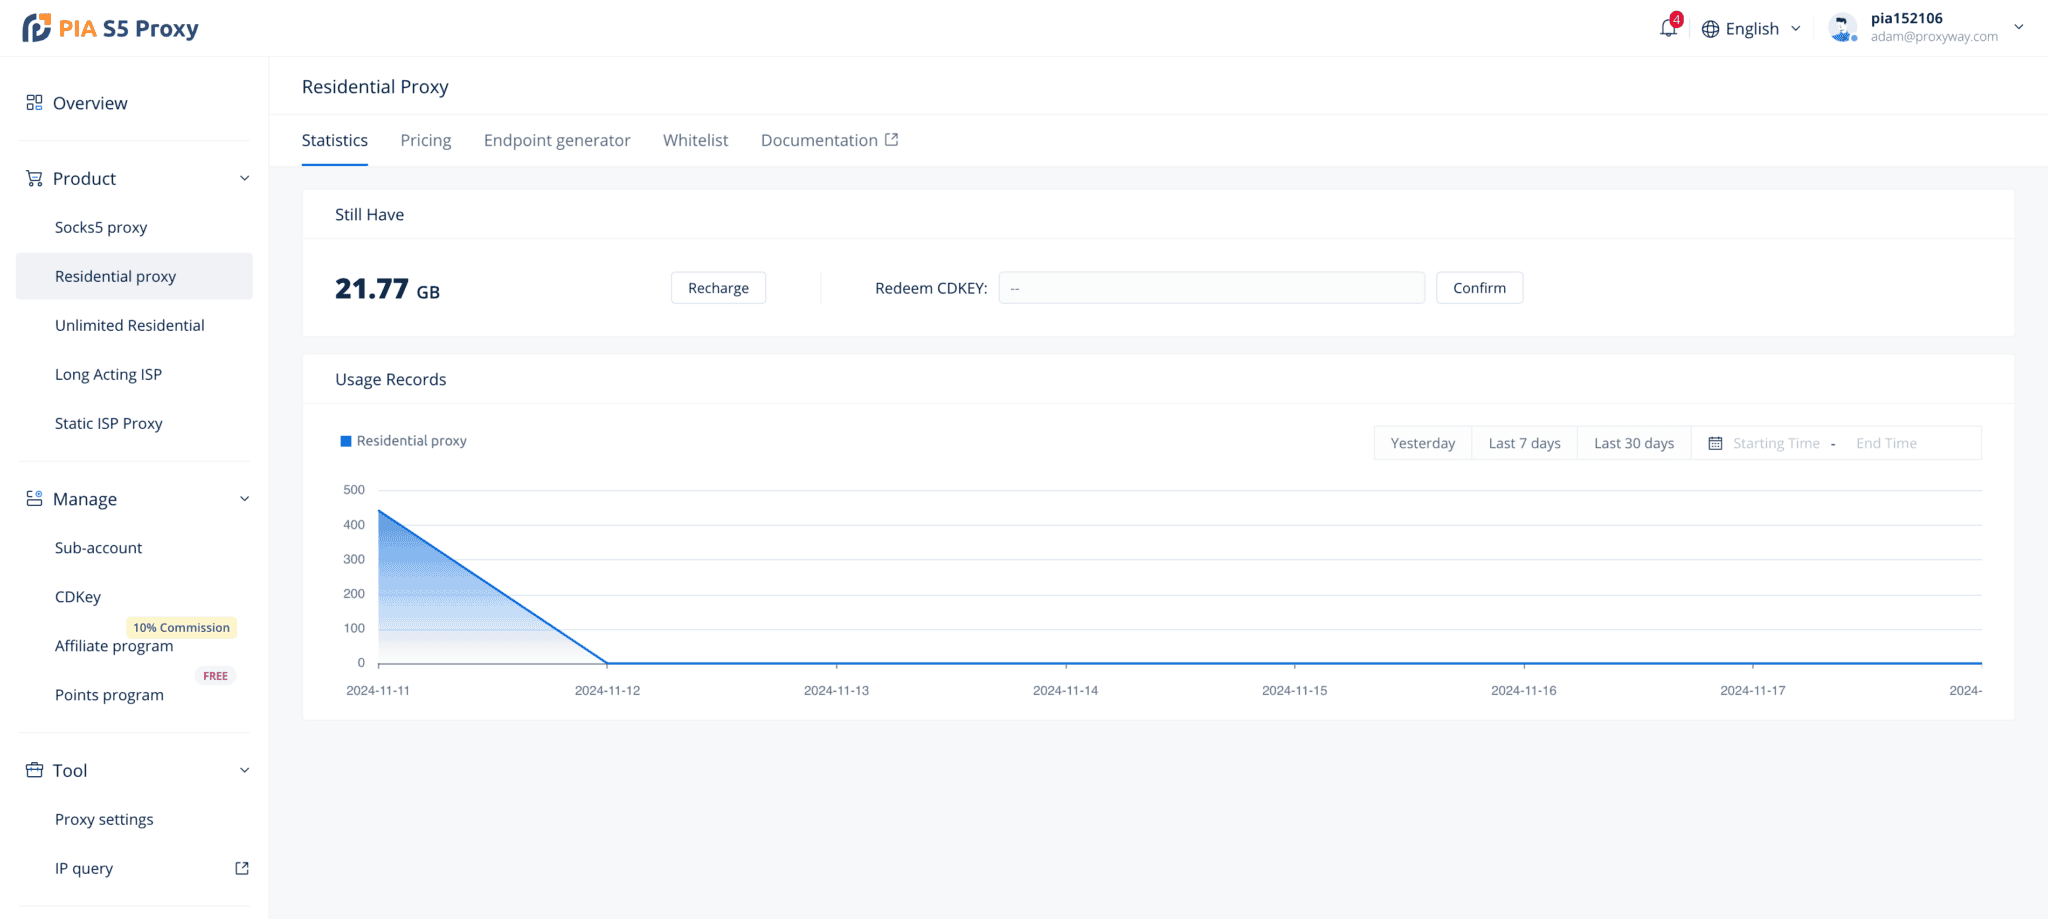Select the Yesterday time filter
Viewport: 2048px width, 919px height.
pos(1422,442)
